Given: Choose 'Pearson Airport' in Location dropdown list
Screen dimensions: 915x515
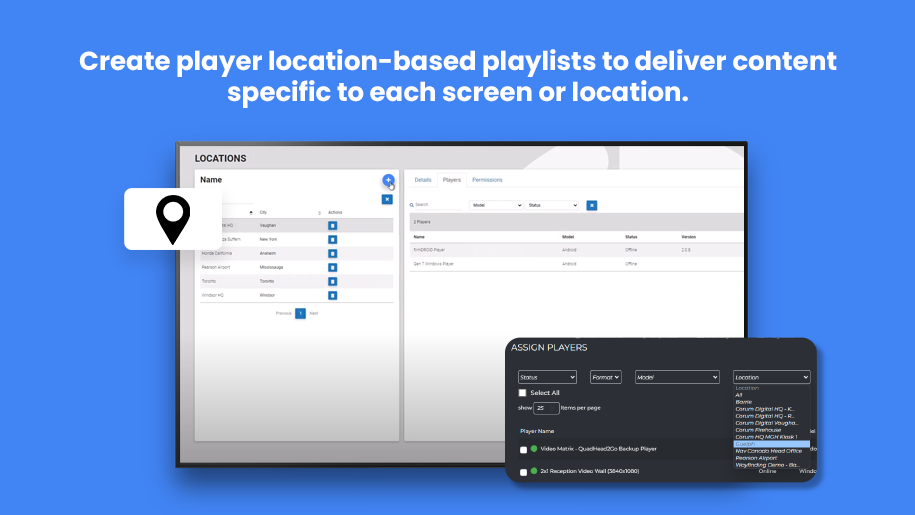Looking at the screenshot, I should pos(771,458).
